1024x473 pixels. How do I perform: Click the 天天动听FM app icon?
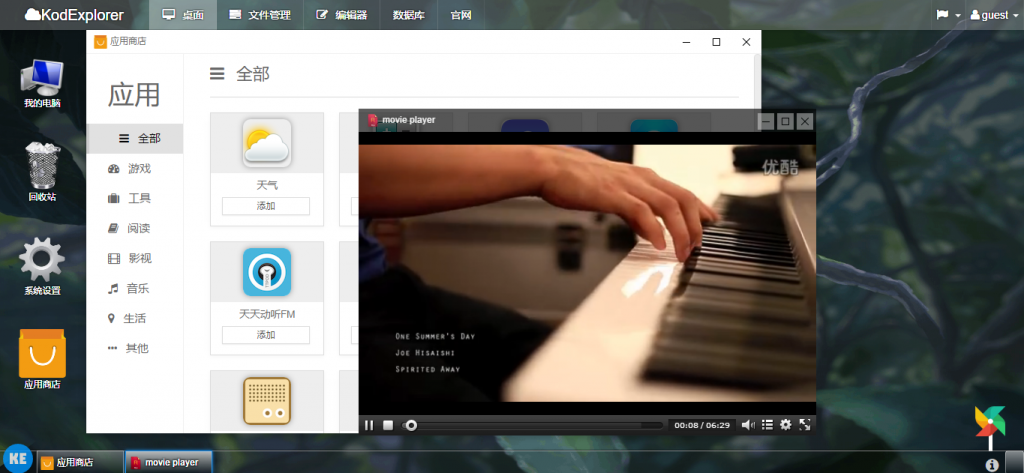point(267,272)
